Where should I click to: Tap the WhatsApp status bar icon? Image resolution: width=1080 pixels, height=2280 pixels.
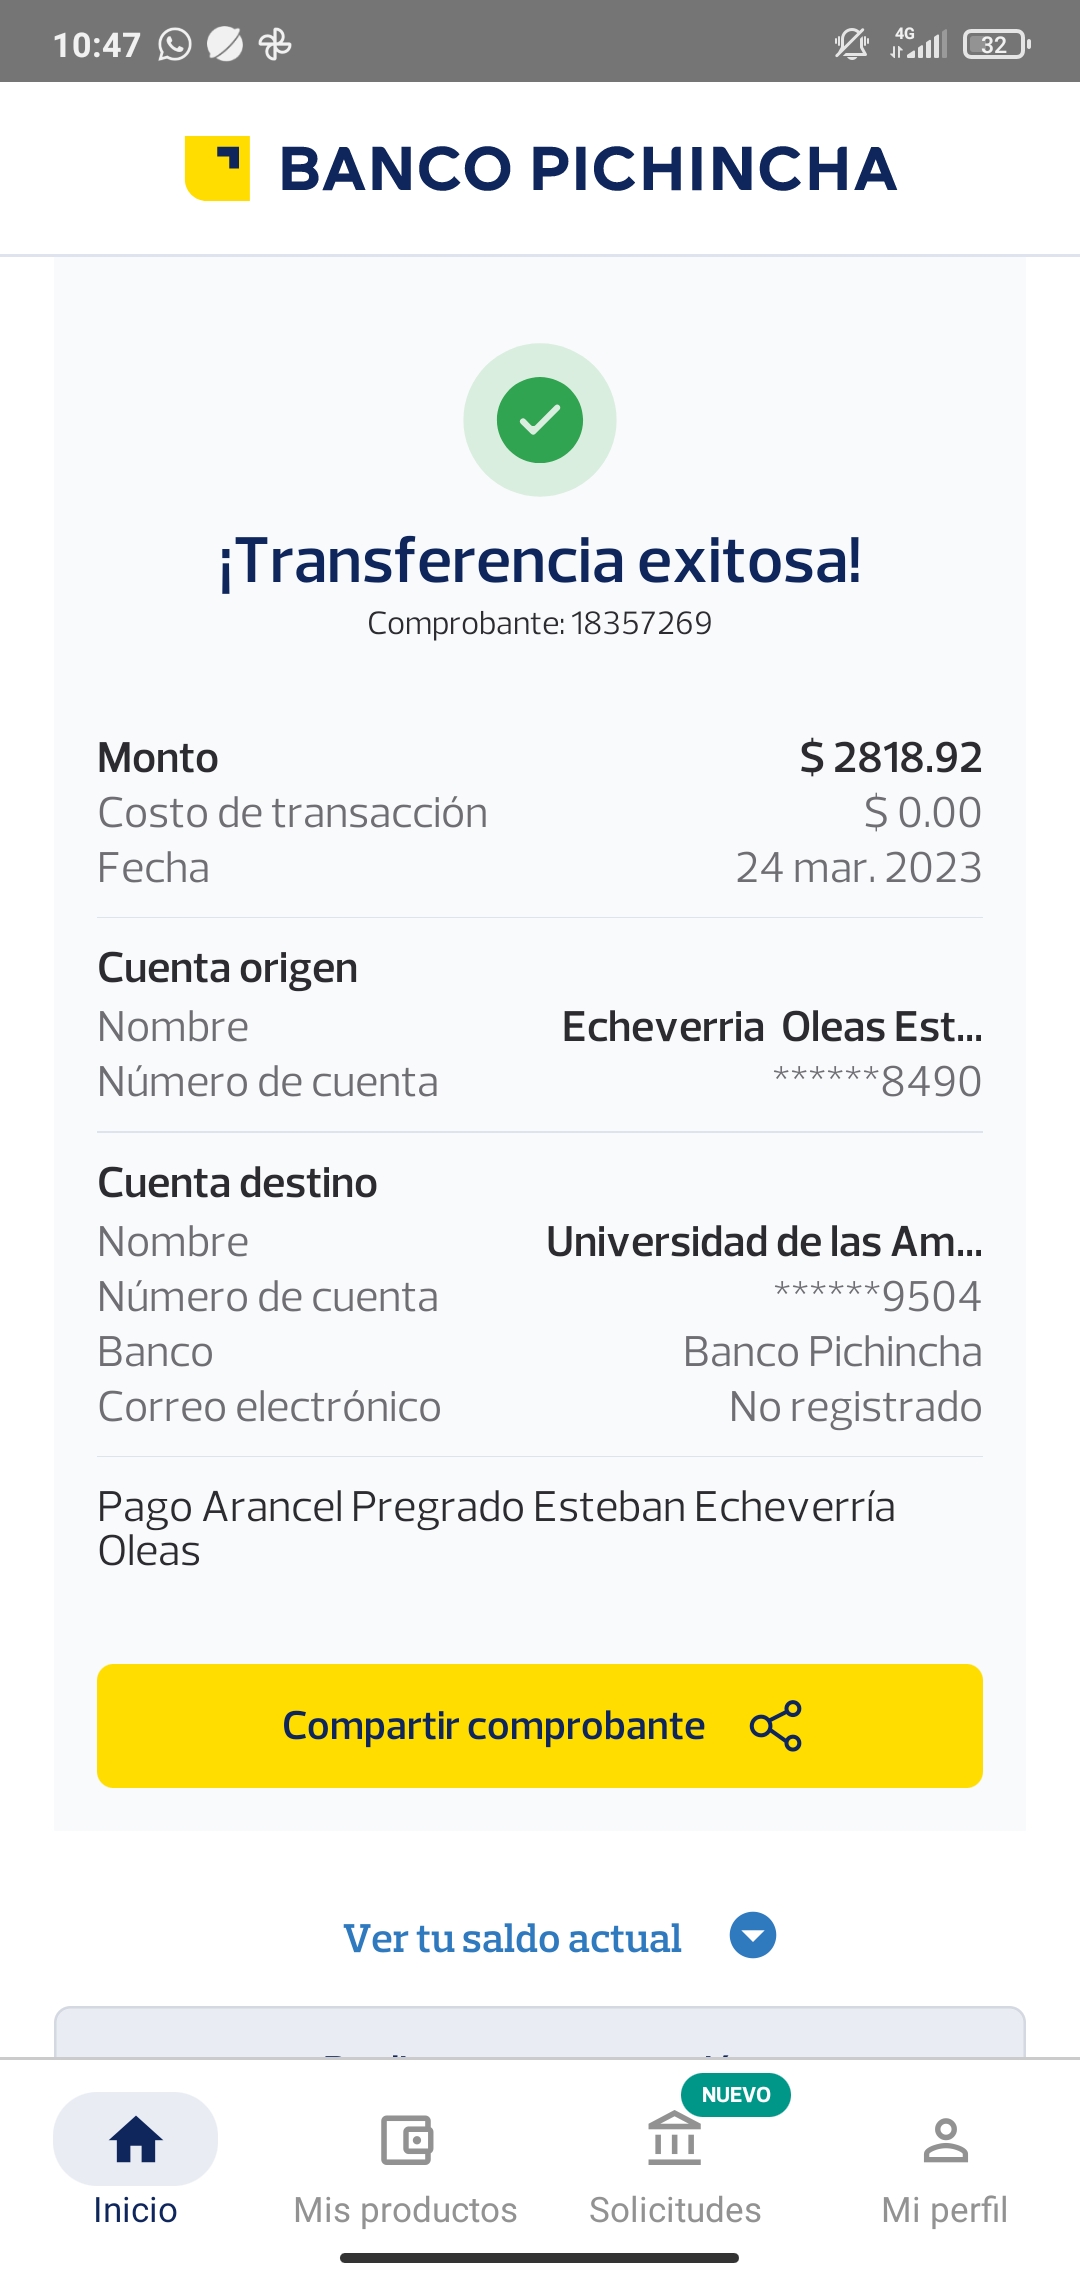[x=175, y=45]
